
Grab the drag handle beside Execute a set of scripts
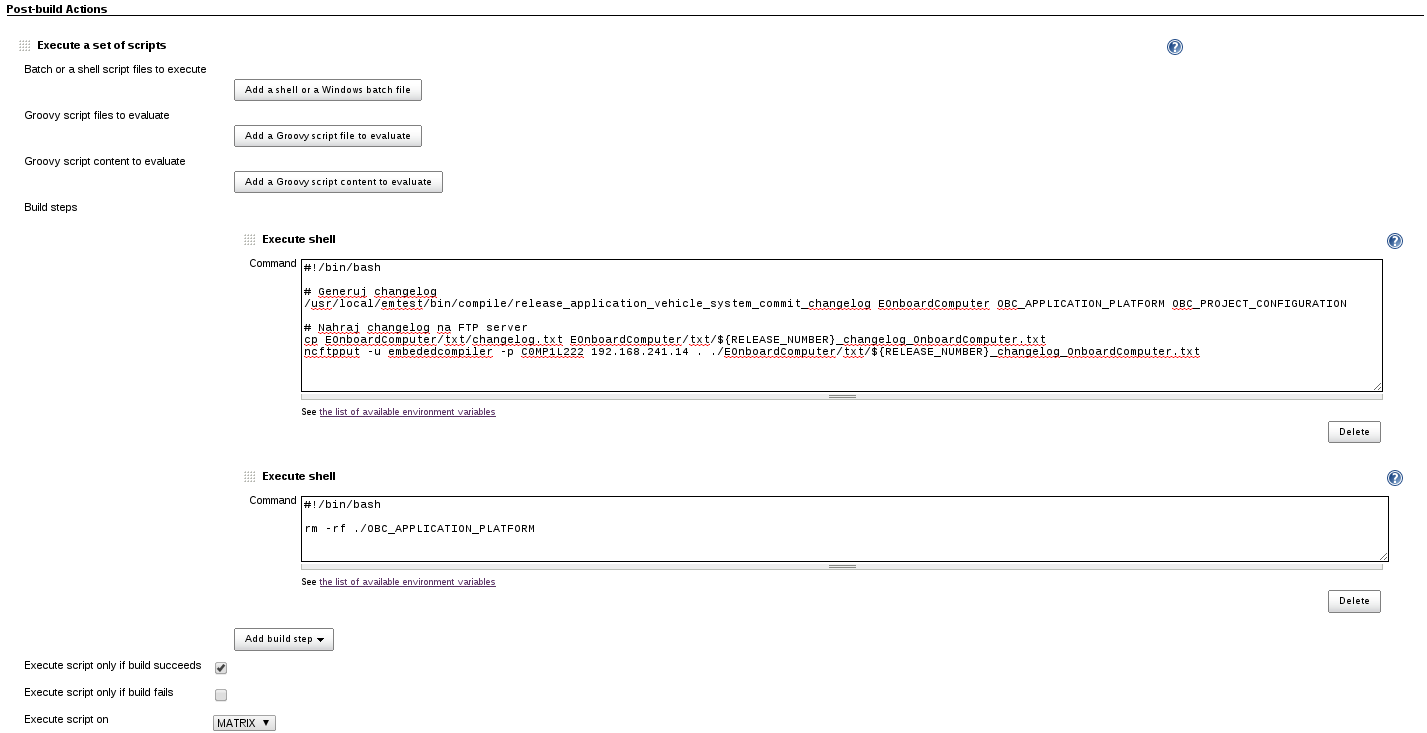click(22, 44)
